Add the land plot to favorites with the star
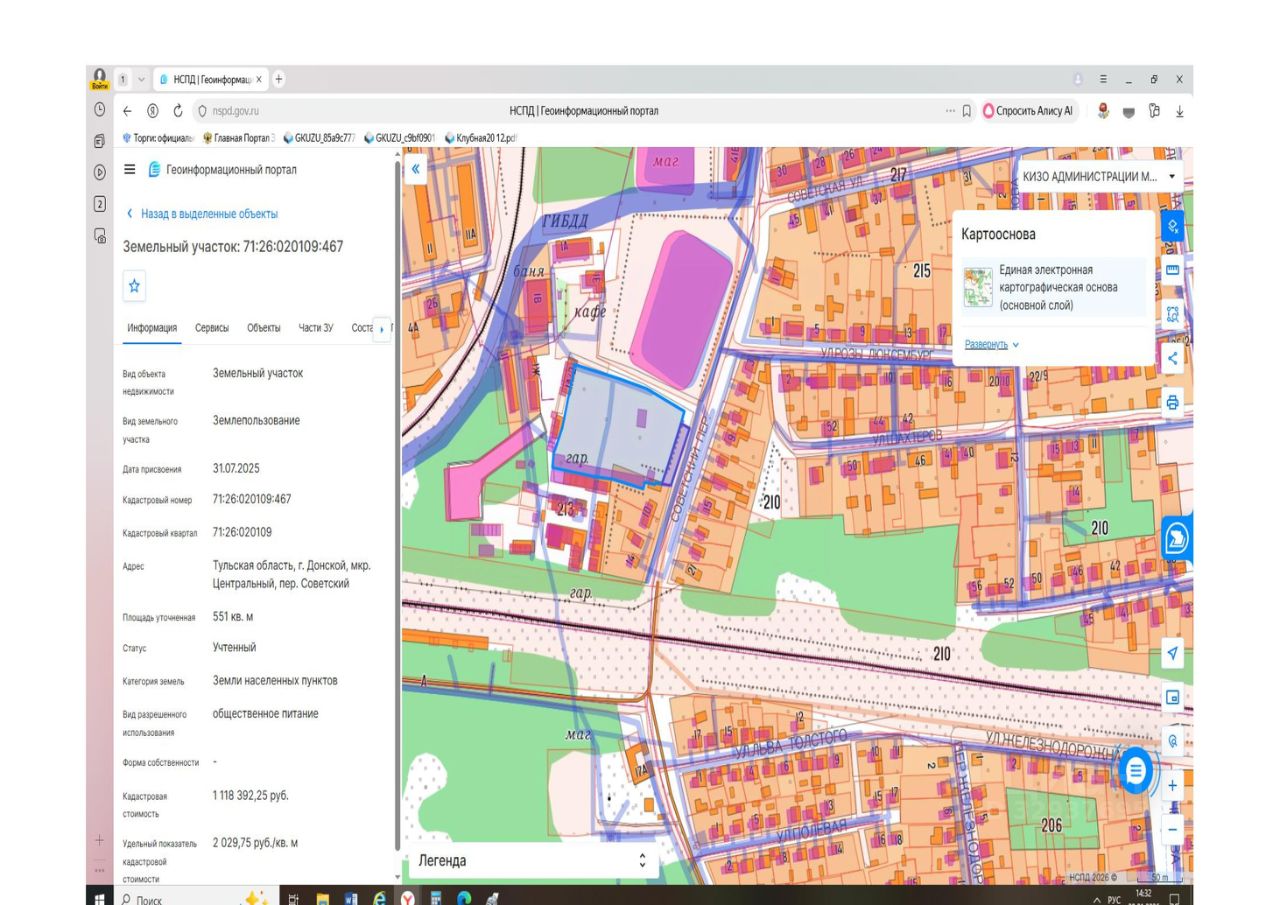 (135, 285)
